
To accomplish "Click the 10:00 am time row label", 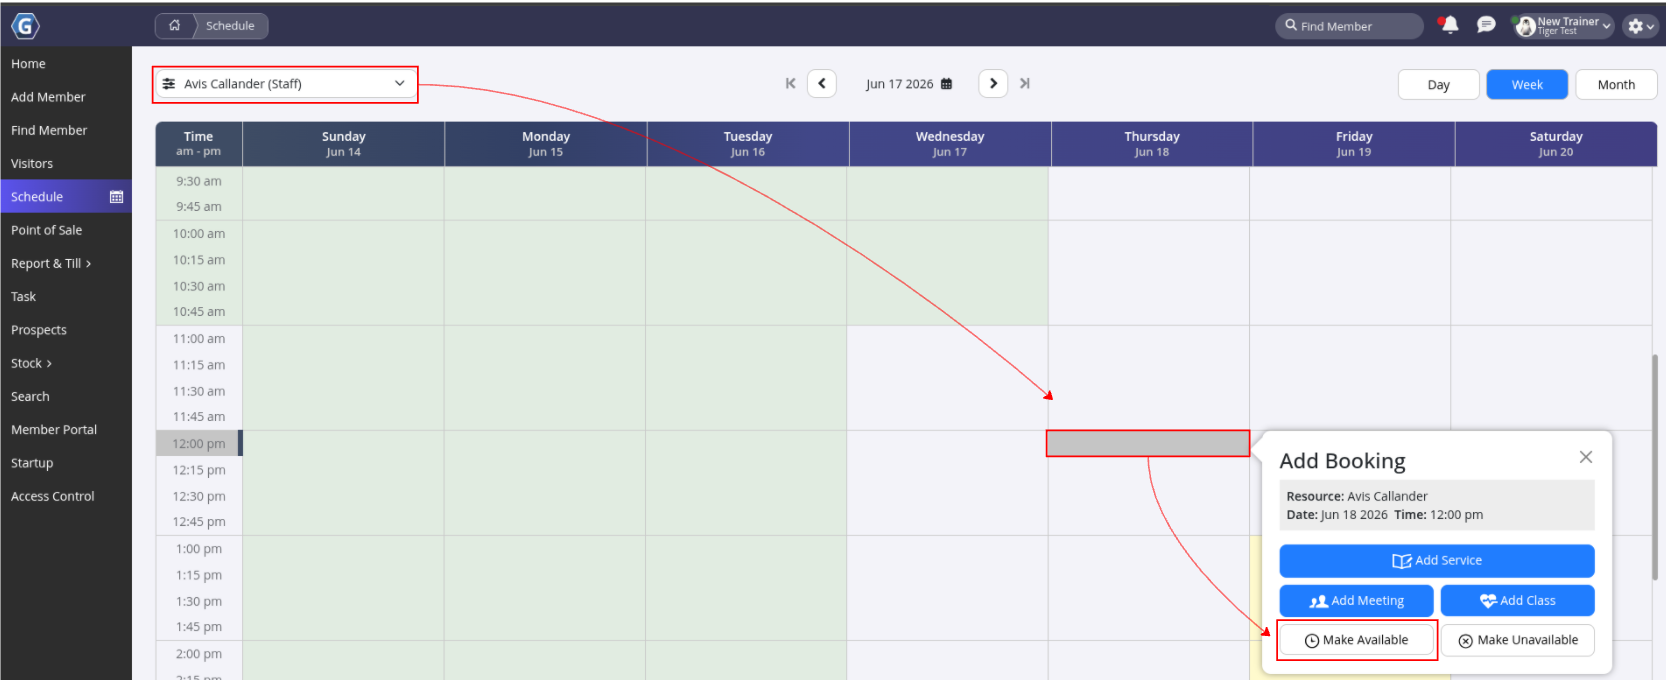I will 199,234.
